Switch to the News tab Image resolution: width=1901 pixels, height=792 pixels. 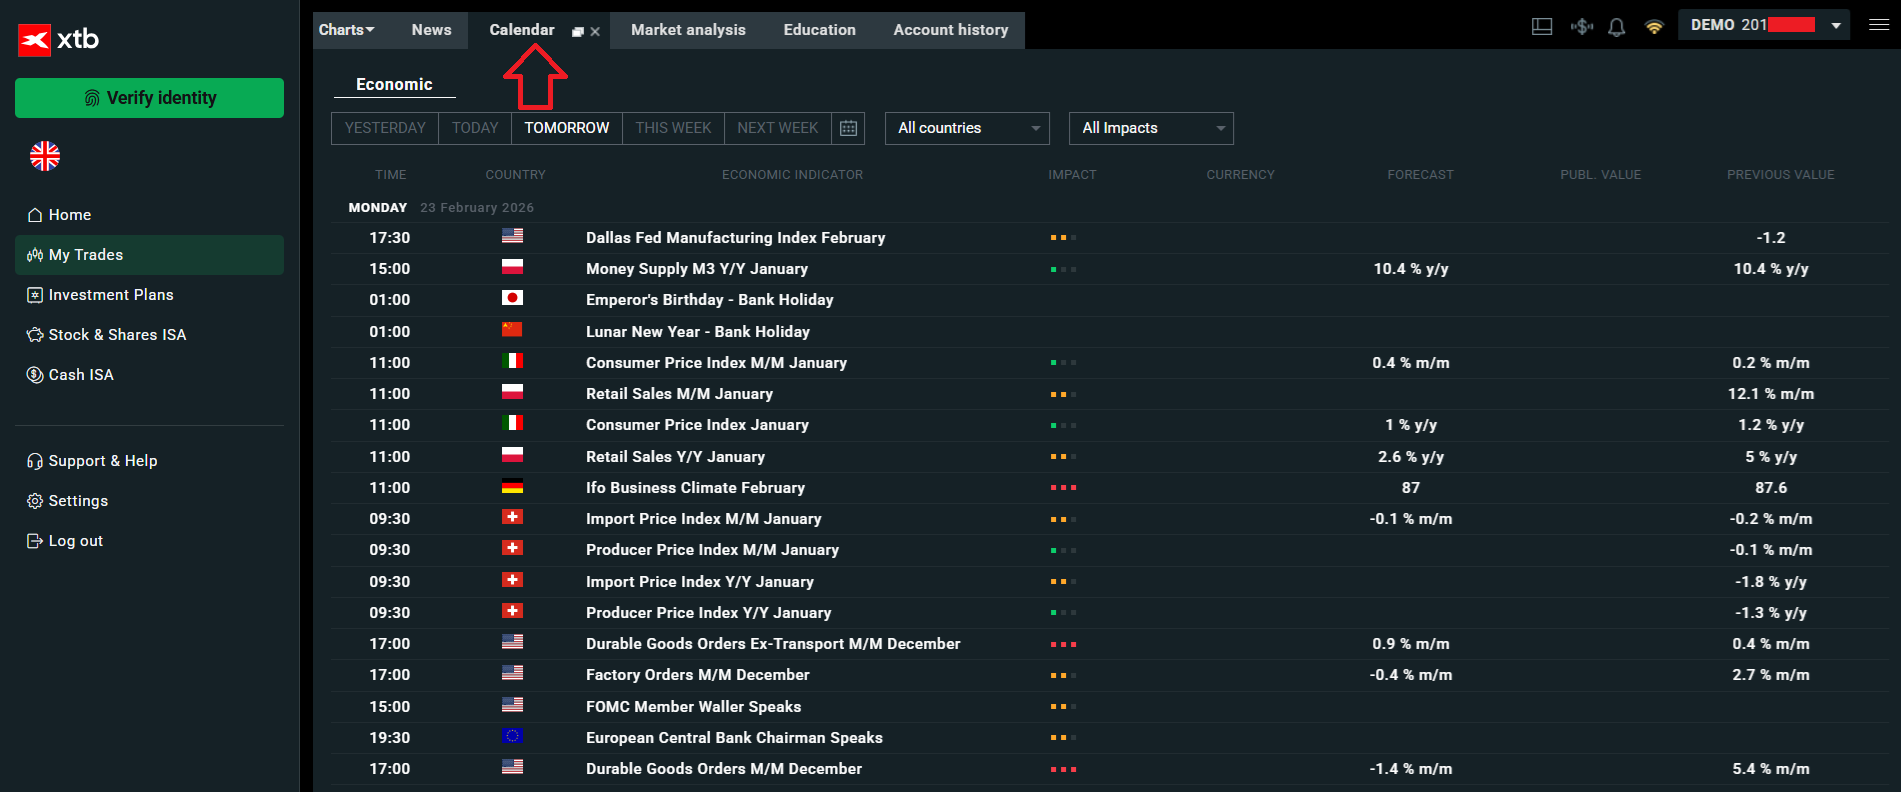coord(432,30)
